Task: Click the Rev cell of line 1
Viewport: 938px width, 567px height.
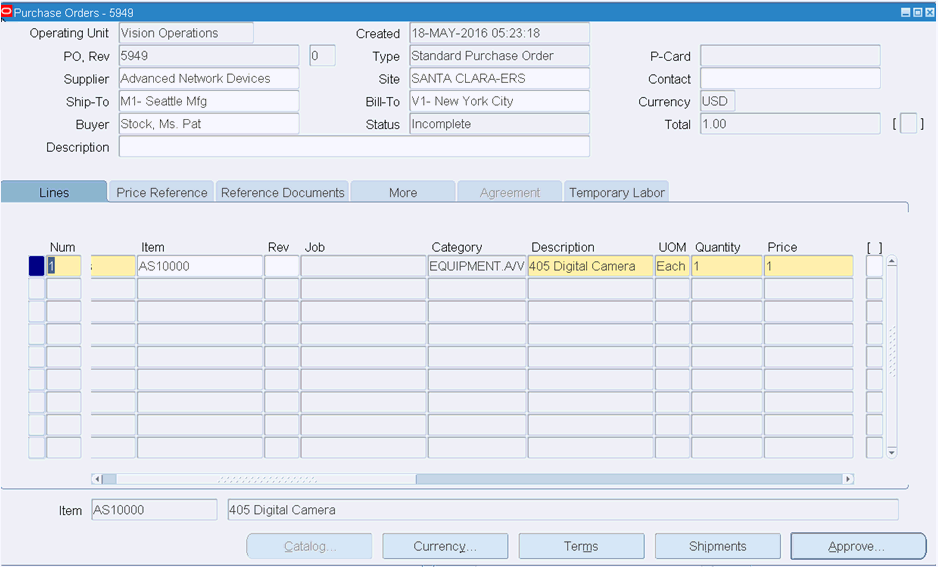Action: pyautogui.click(x=282, y=266)
